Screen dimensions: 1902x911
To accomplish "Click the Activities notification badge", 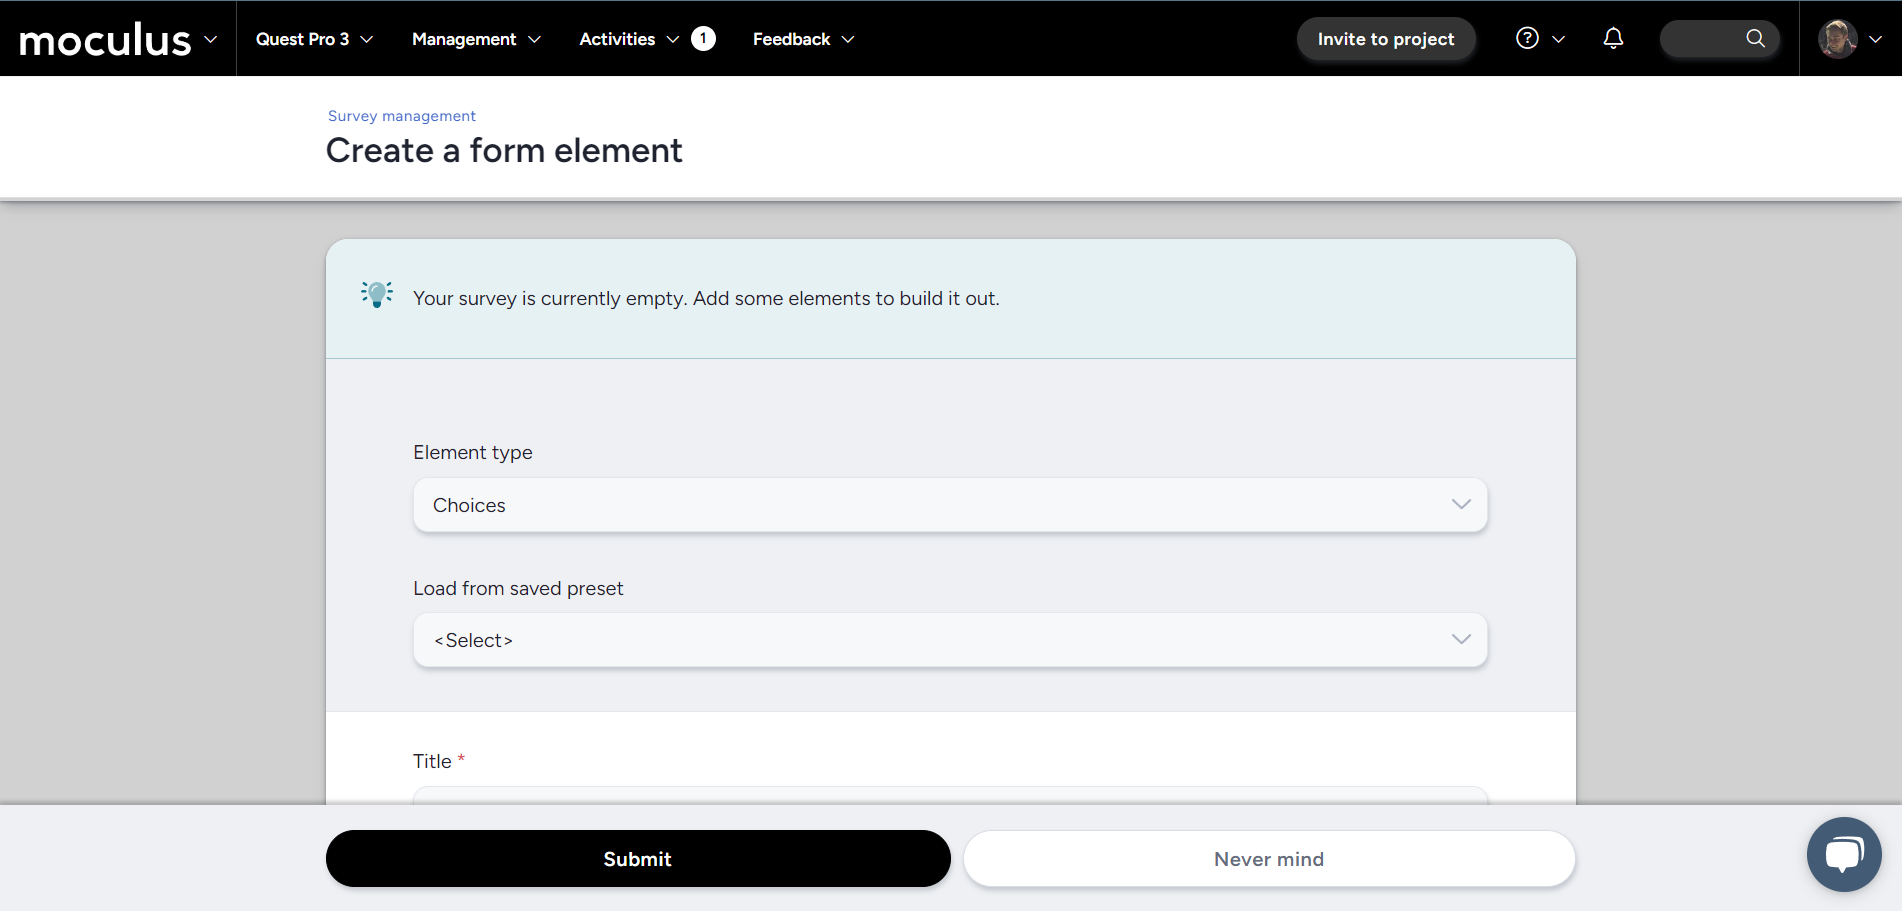I will 703,39.
